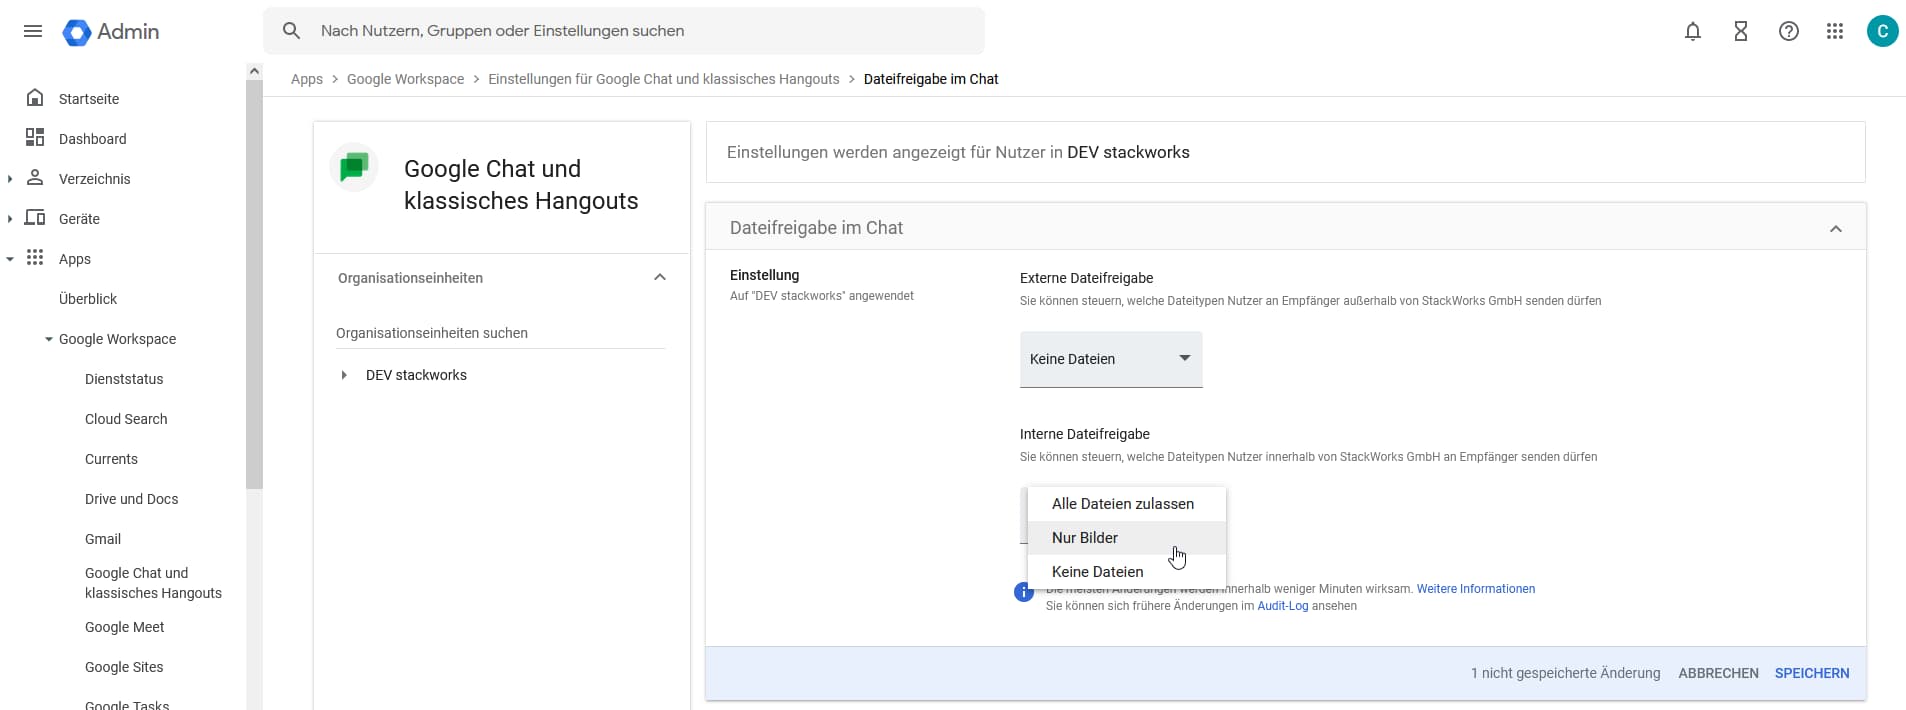Click the sidebar scrollbar up arrow

pos(254,71)
